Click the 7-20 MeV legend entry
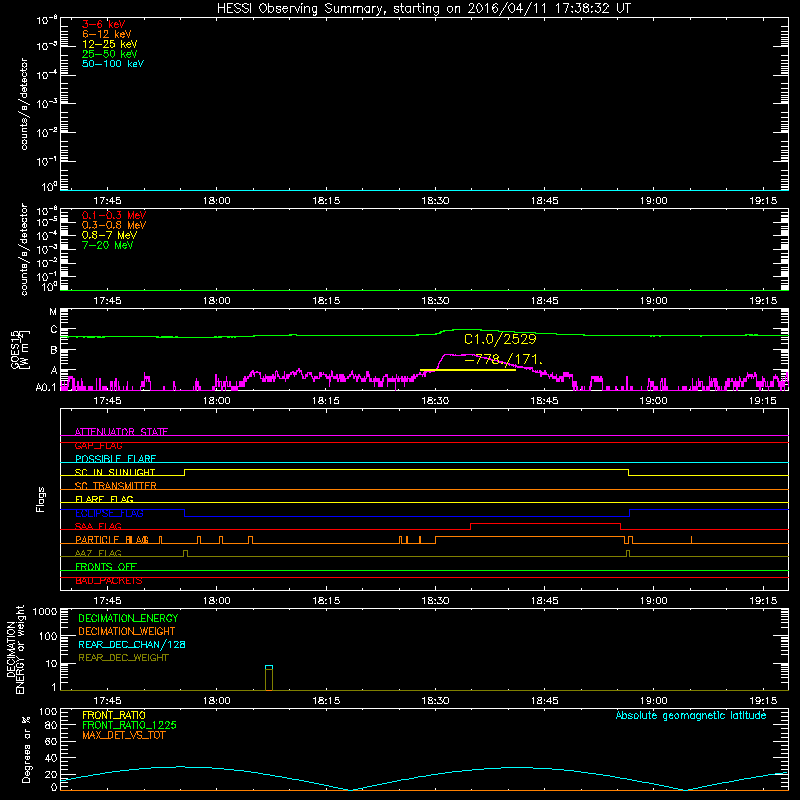This screenshot has height=800, width=800. (108, 245)
